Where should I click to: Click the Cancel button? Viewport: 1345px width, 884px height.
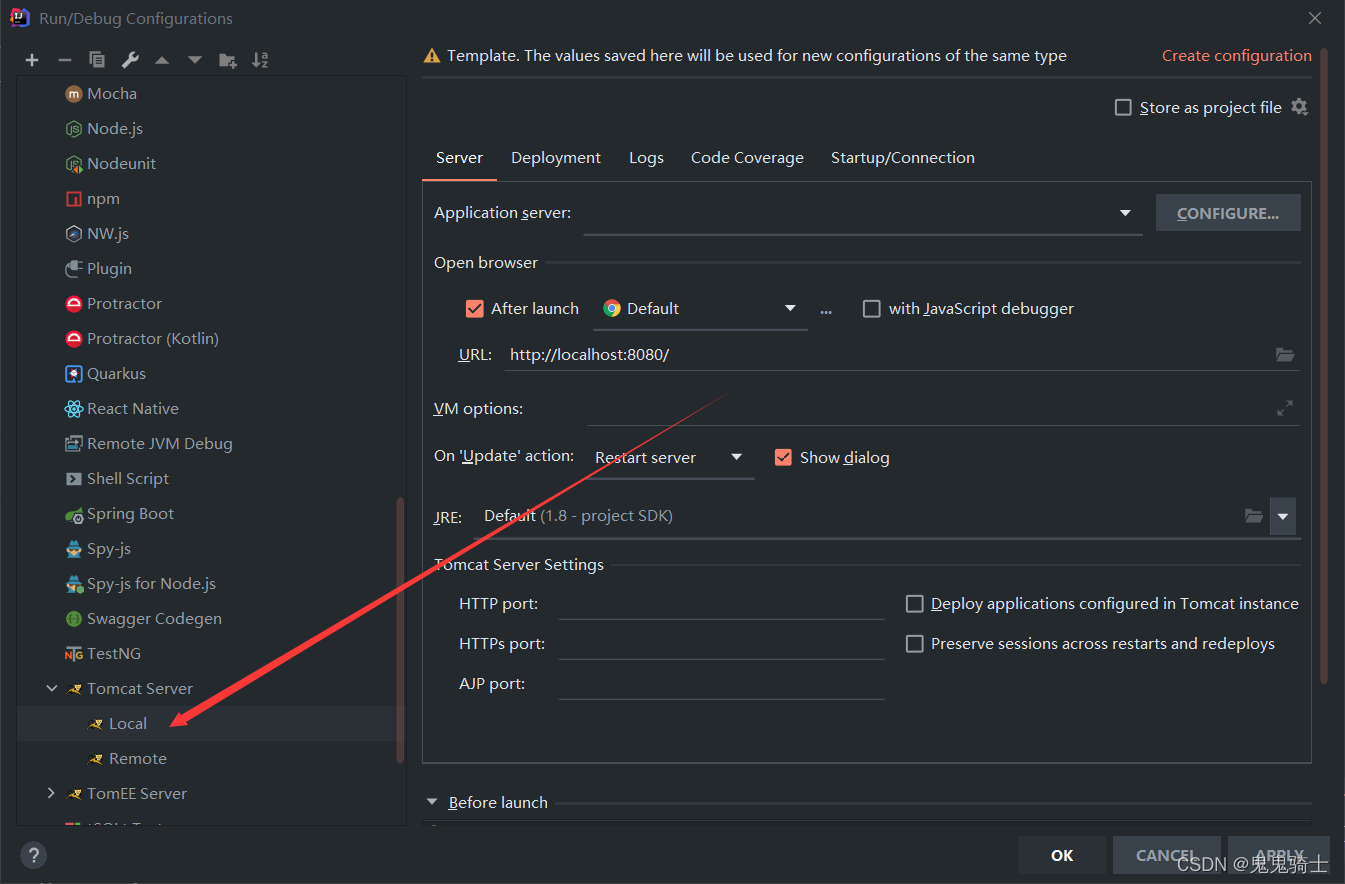coord(1166,855)
